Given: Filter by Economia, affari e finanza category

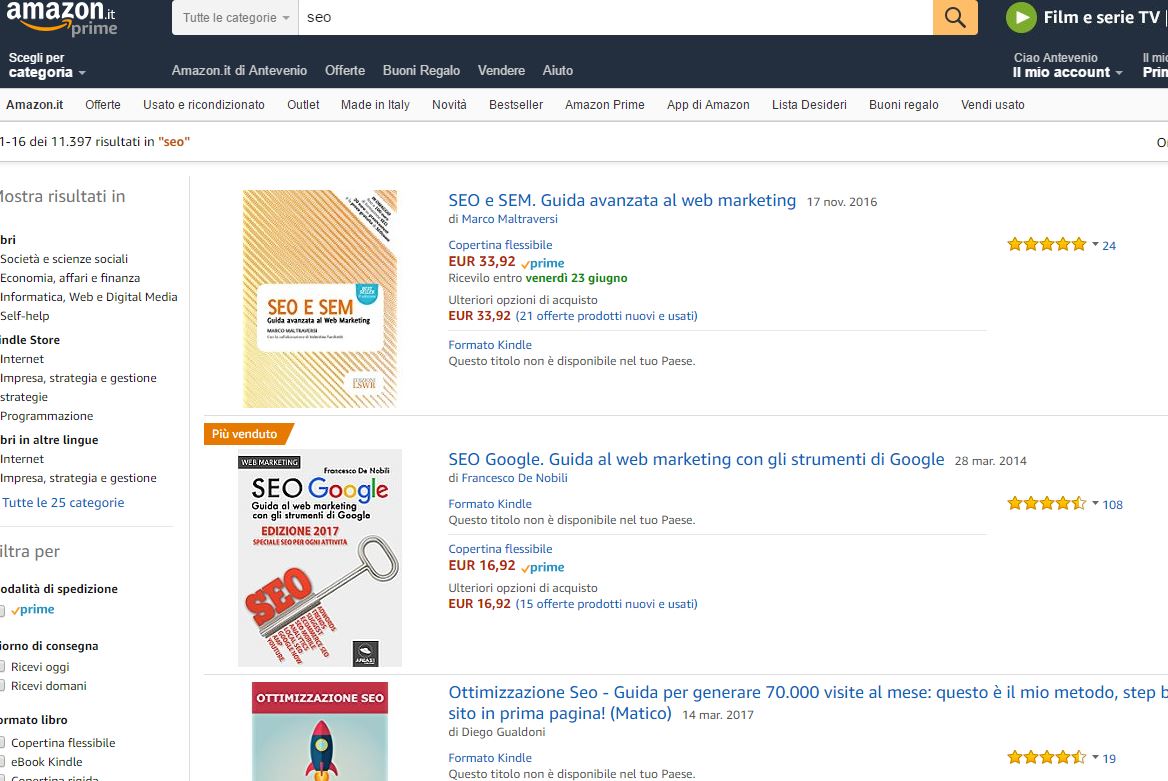Looking at the screenshot, I should (x=70, y=278).
